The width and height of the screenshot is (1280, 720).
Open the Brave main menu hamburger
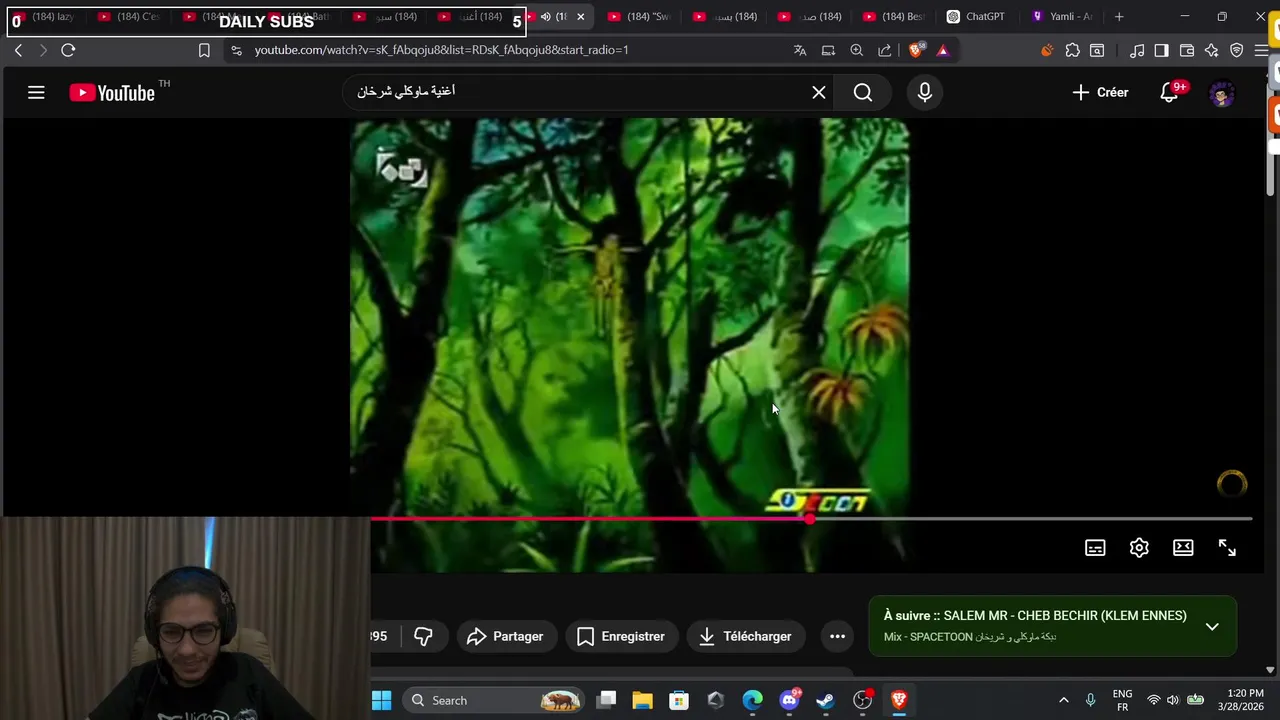click(x=1262, y=50)
